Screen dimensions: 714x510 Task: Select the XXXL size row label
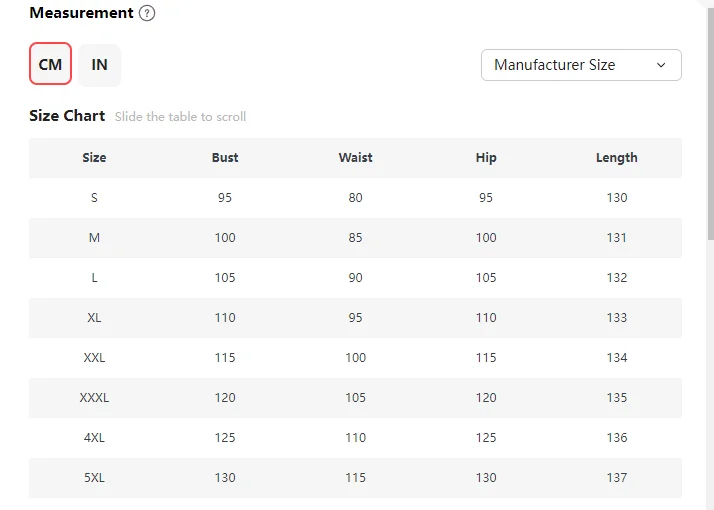point(94,398)
